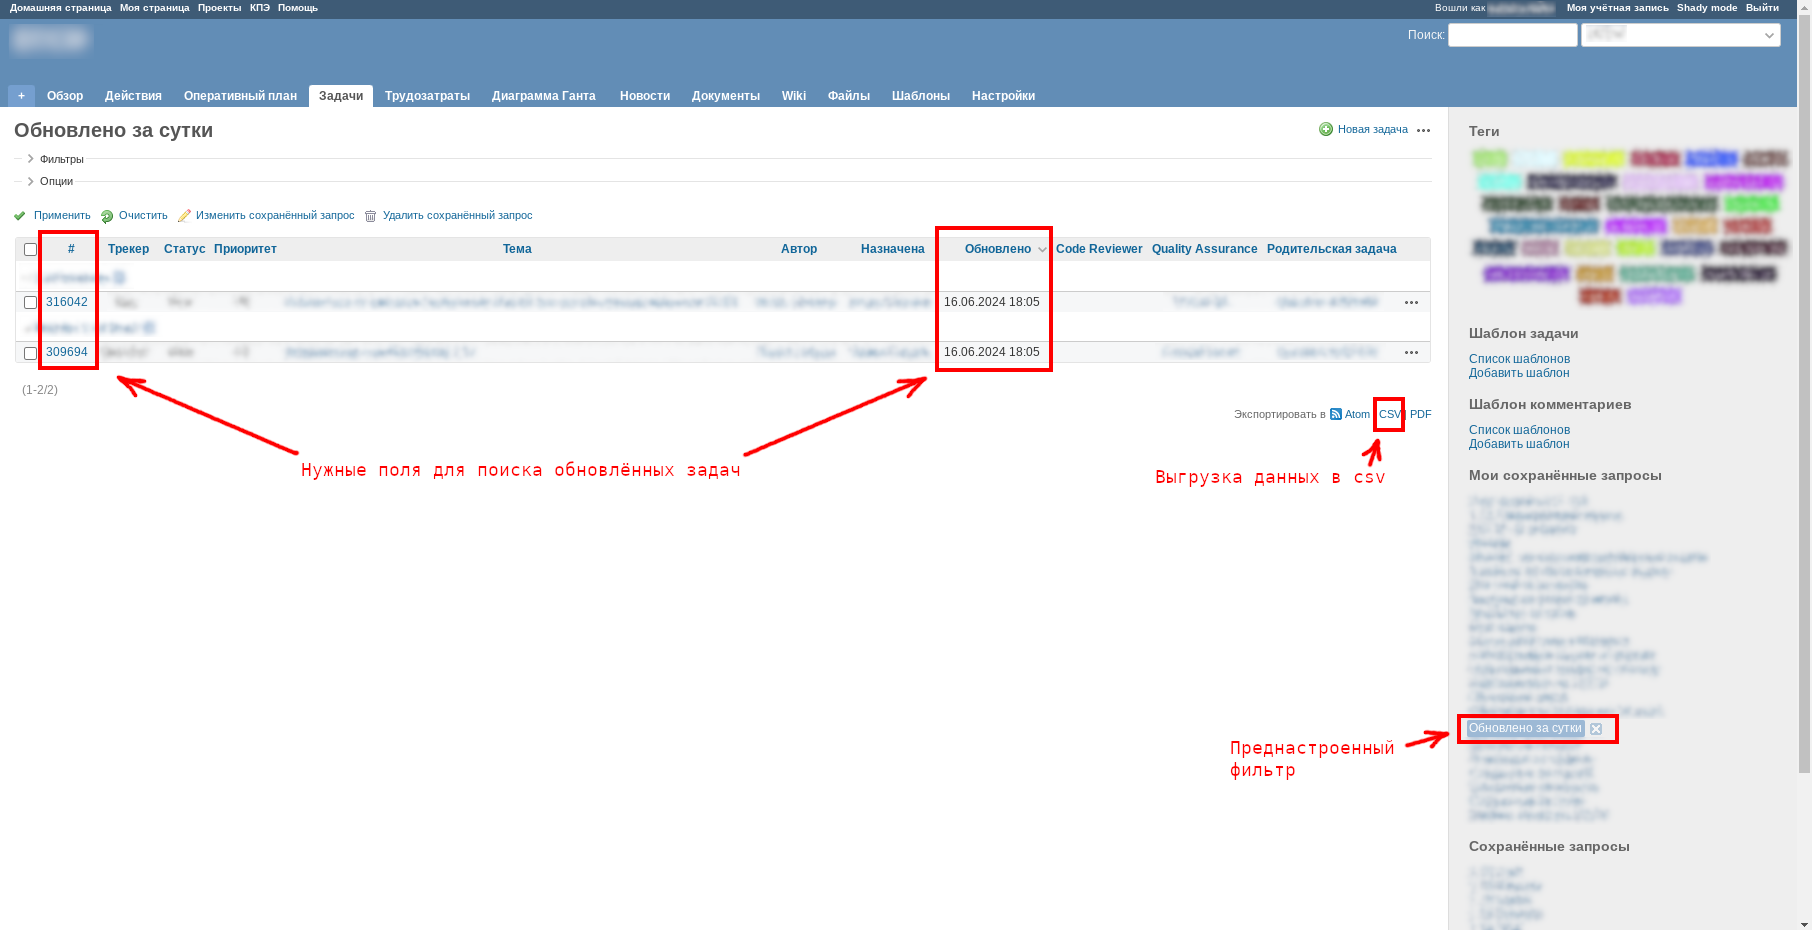Click the green plus icon next to Новая задача
Screen dimensions: 1812x930
click(x=1326, y=129)
